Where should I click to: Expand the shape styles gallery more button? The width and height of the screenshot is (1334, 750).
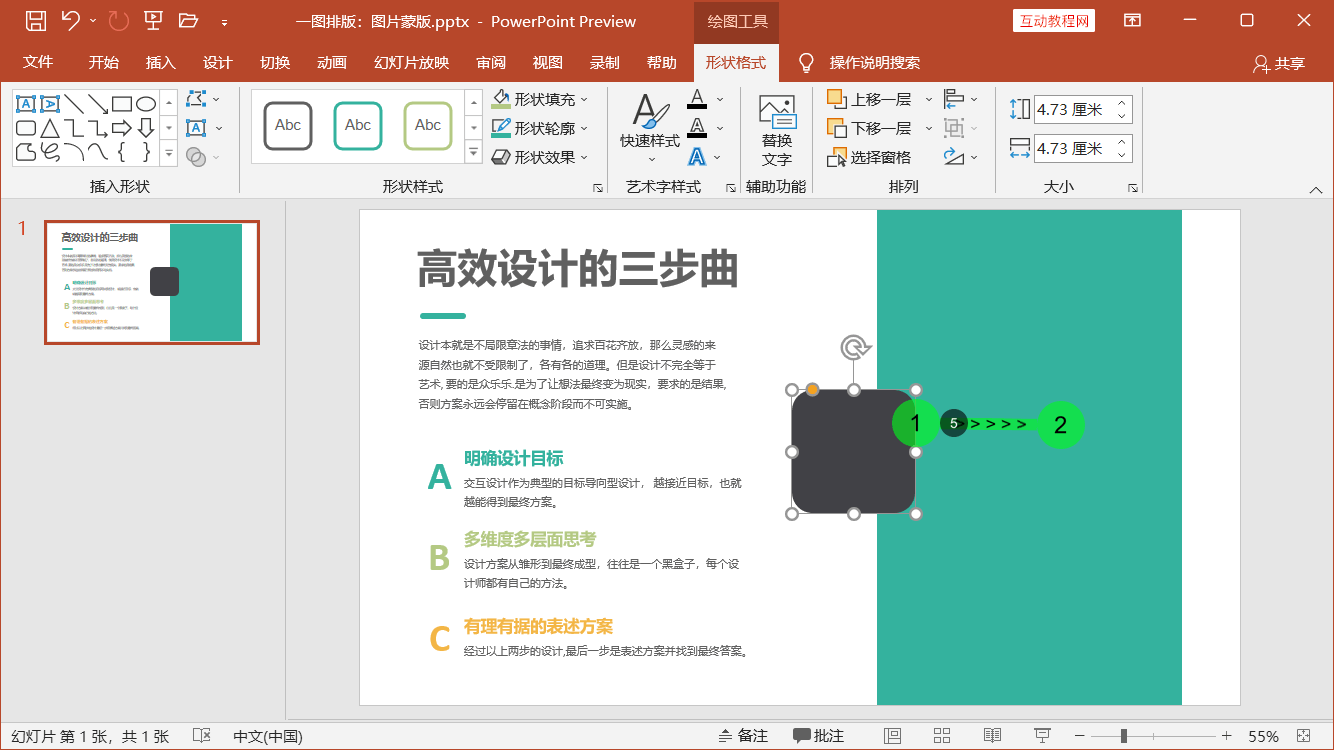pyautogui.click(x=474, y=153)
